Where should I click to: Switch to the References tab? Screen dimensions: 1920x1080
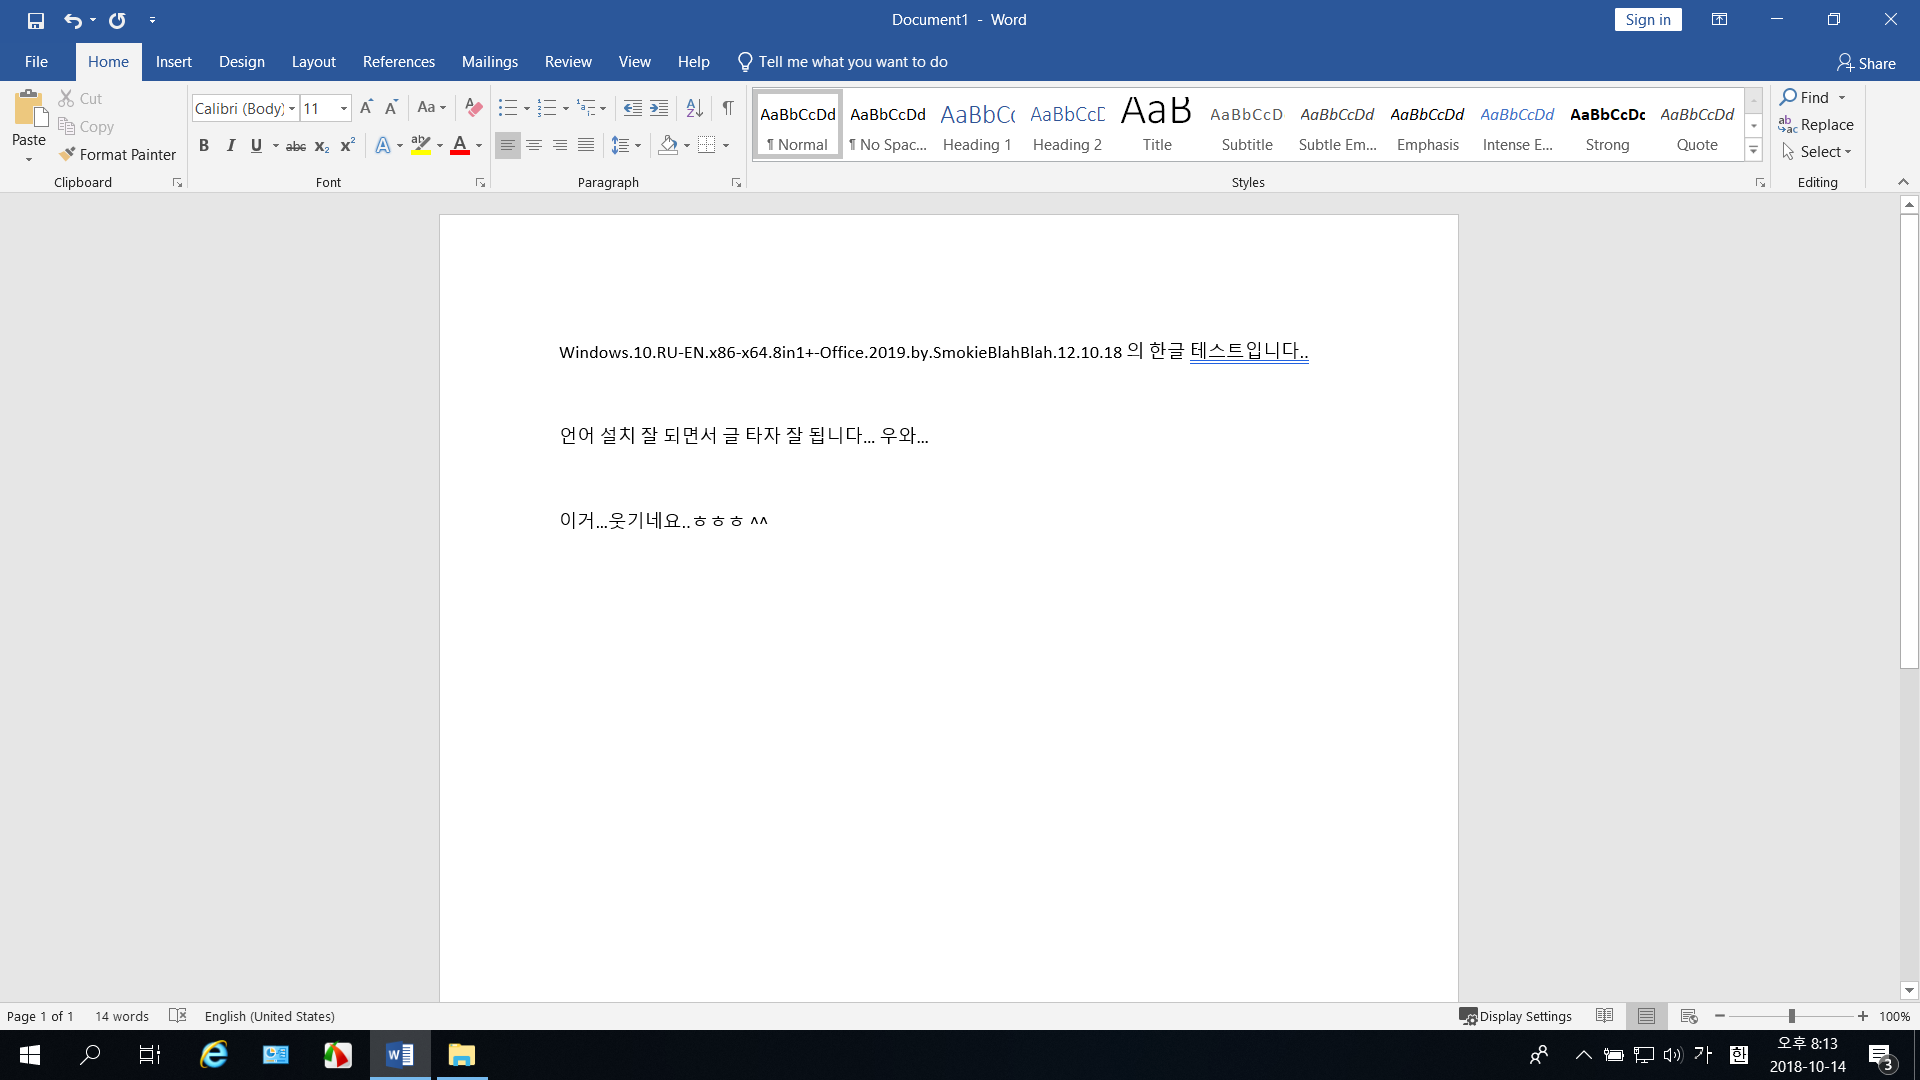399,62
